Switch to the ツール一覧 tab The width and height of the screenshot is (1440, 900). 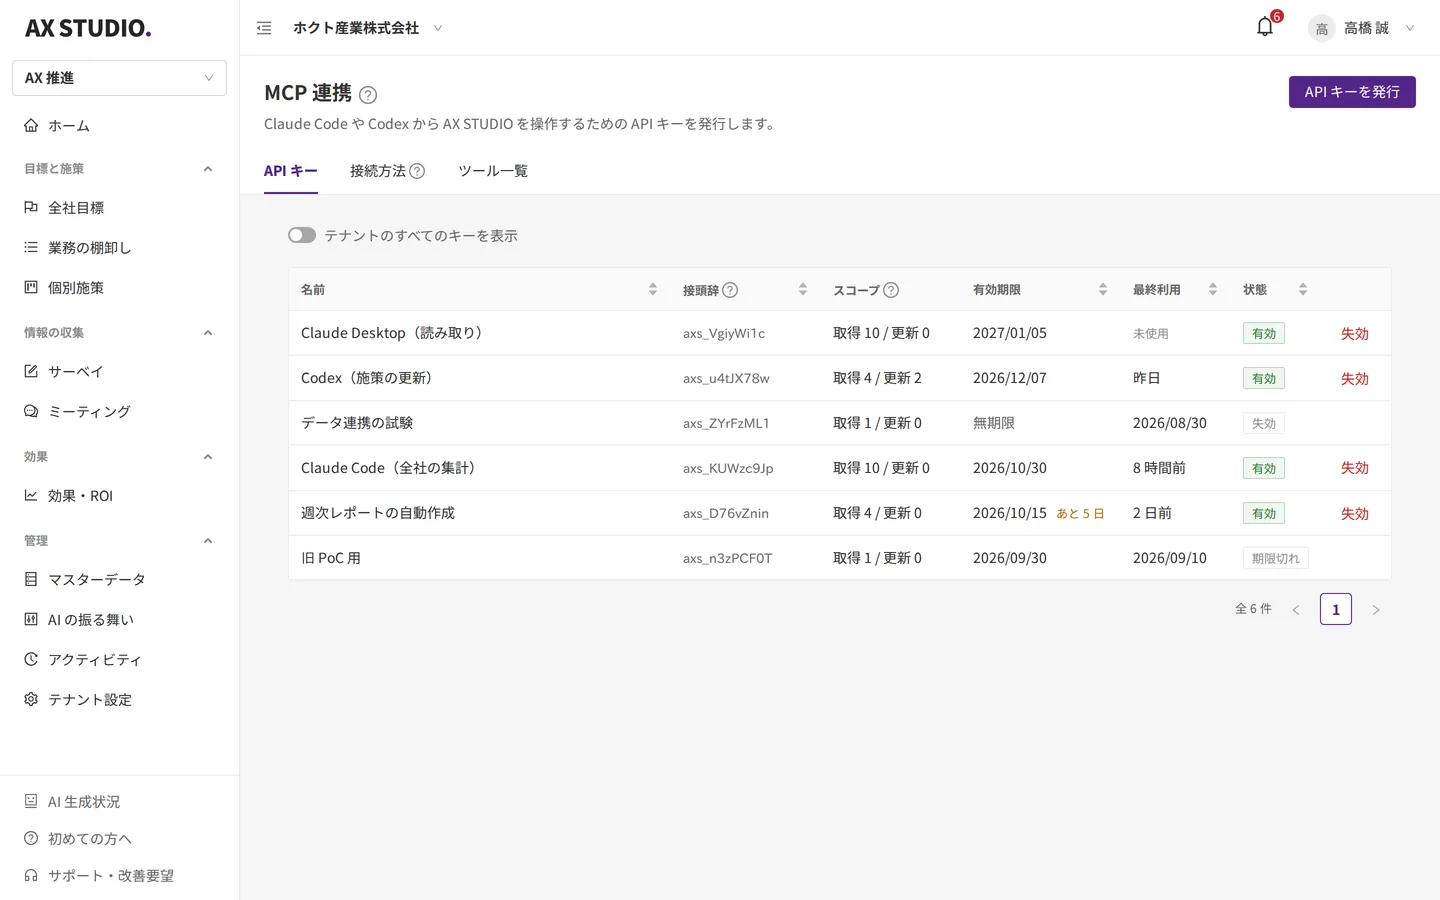[x=493, y=171]
